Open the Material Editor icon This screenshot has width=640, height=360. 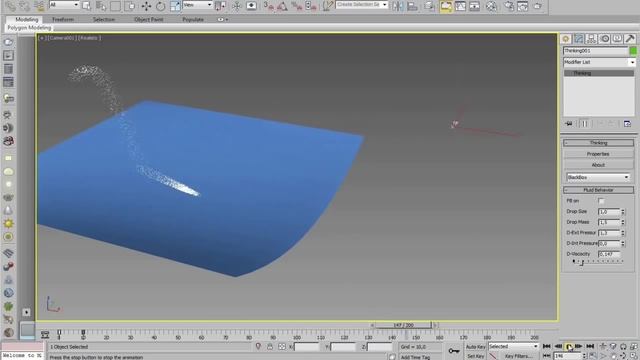491,6
